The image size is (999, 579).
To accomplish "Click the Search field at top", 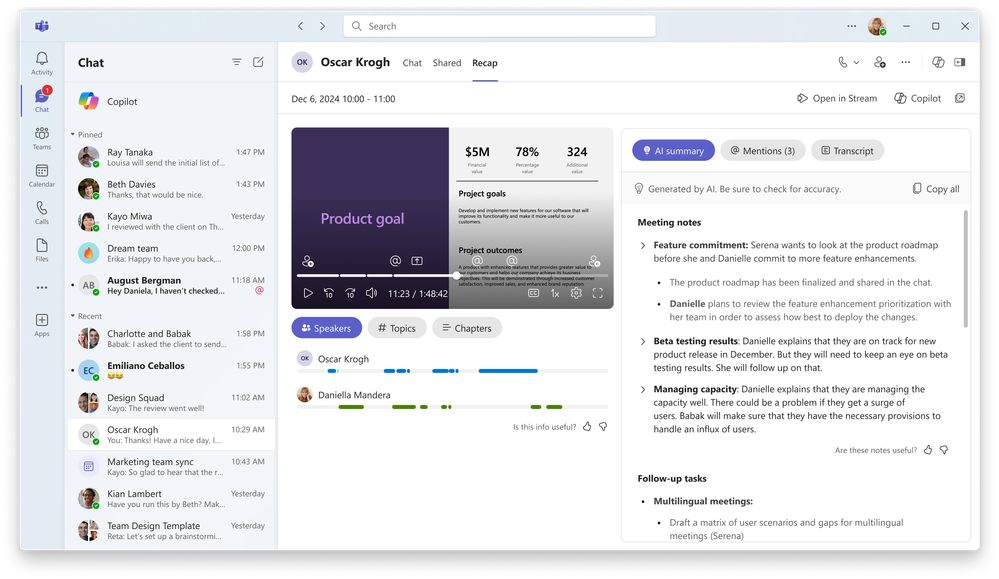I will (500, 26).
